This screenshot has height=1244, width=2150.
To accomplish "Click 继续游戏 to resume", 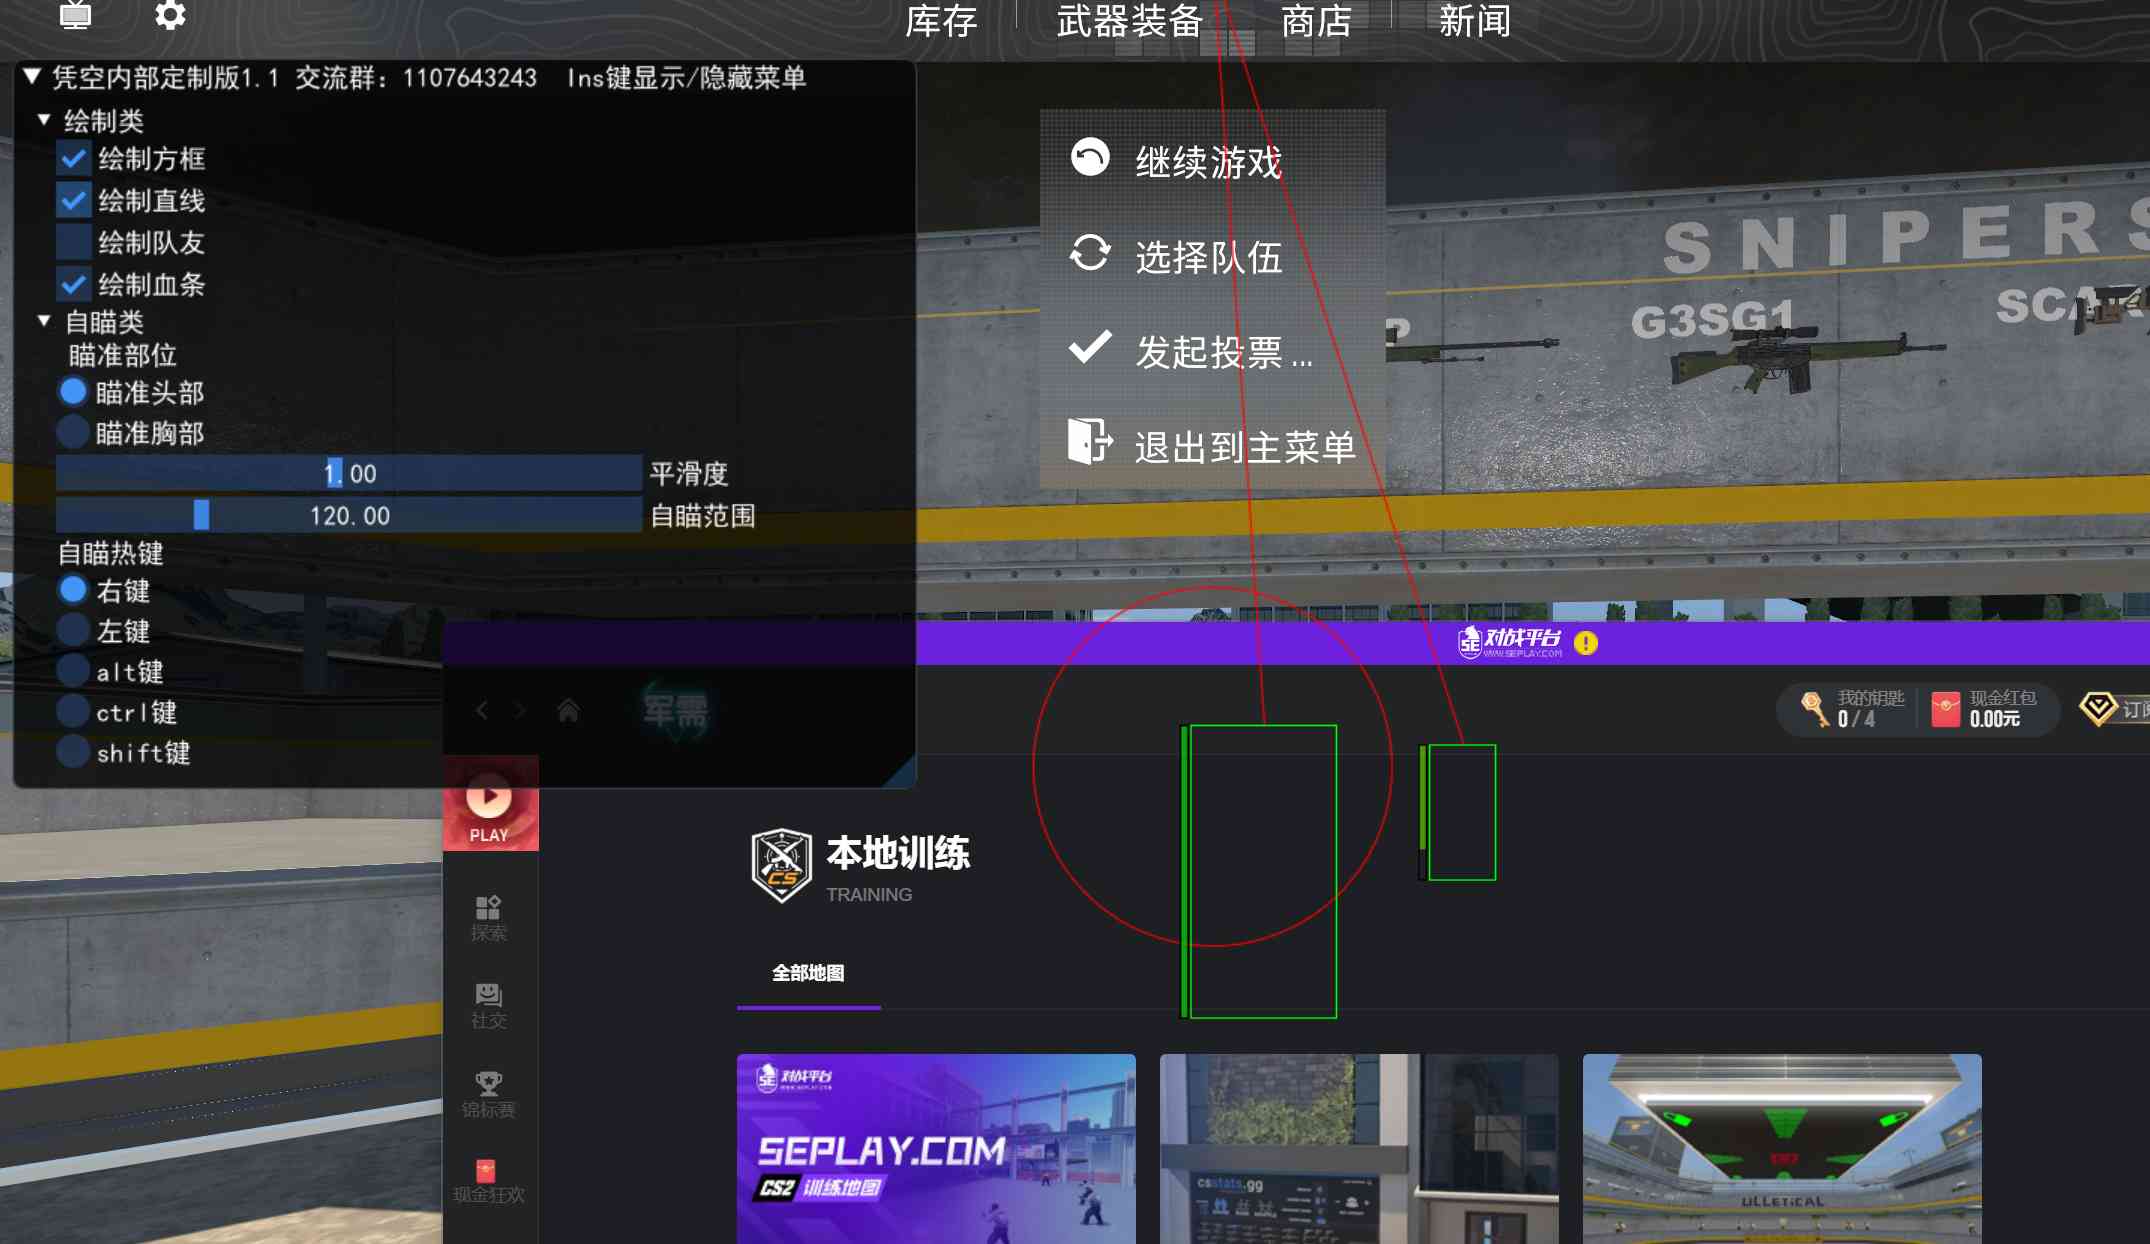I will (1208, 162).
